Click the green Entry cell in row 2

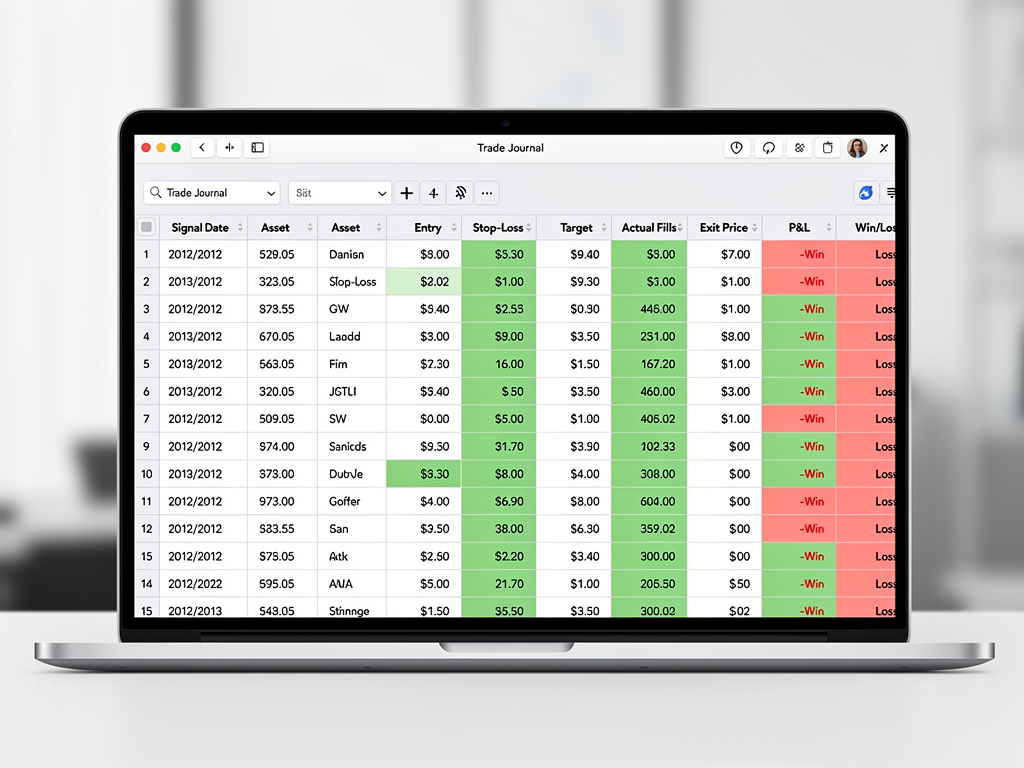tap(424, 281)
